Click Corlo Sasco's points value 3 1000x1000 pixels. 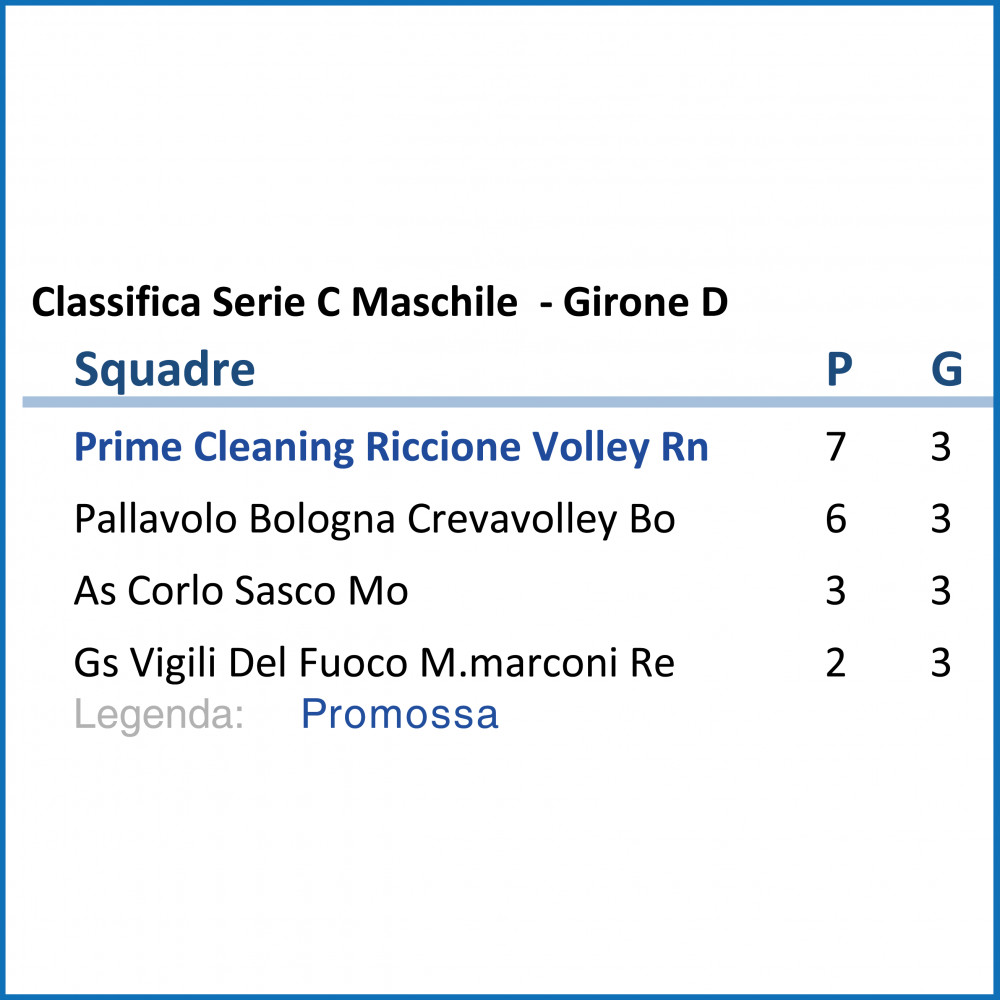pos(835,591)
